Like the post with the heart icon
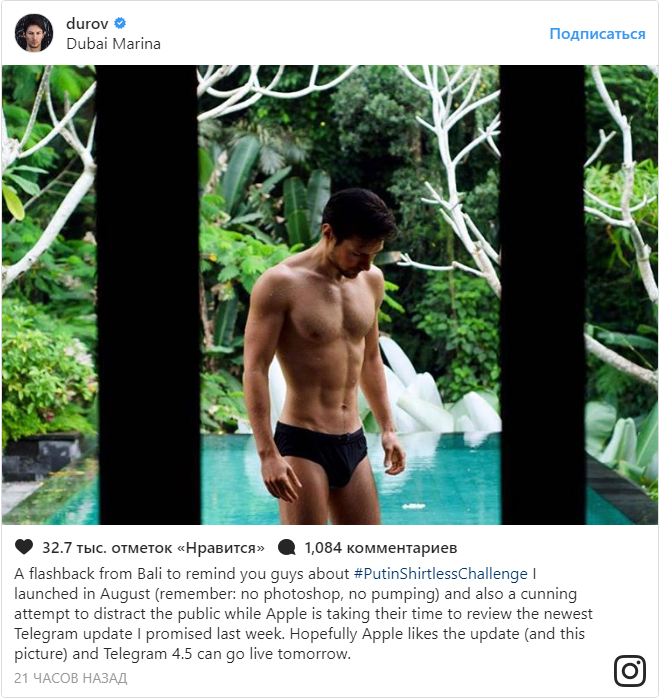 click(24, 548)
